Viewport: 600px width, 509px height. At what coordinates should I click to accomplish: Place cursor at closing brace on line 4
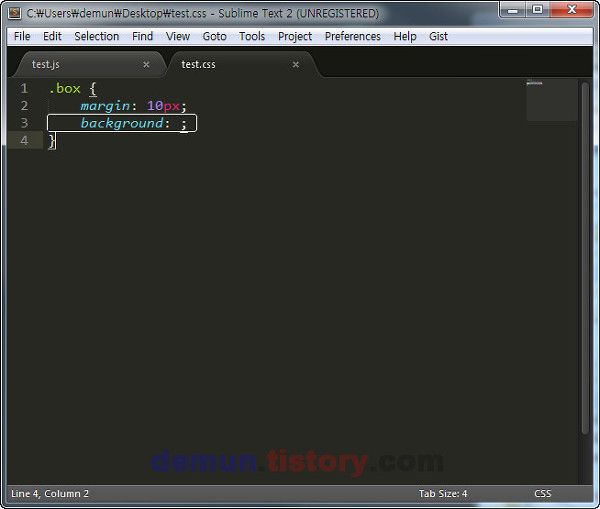(x=52, y=141)
